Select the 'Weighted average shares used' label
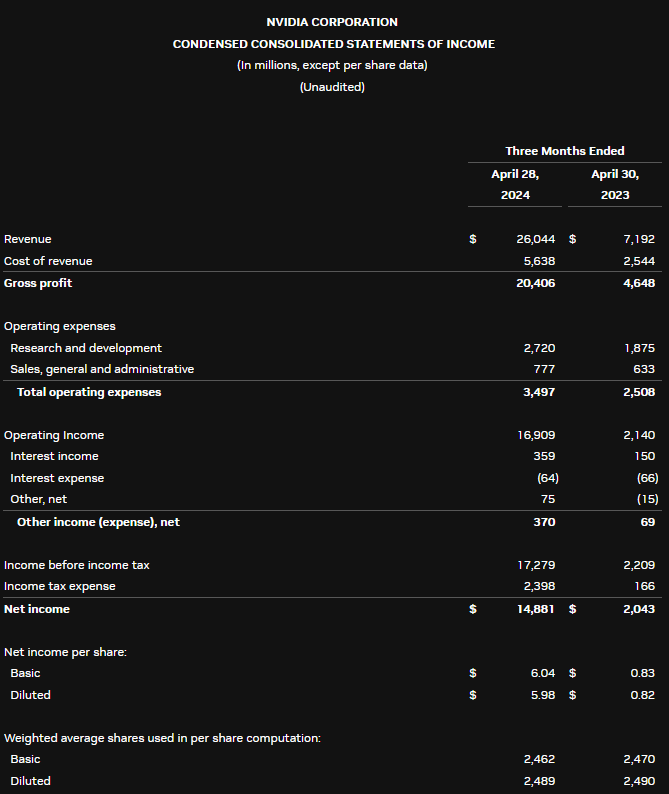669x794 pixels. coord(162,738)
